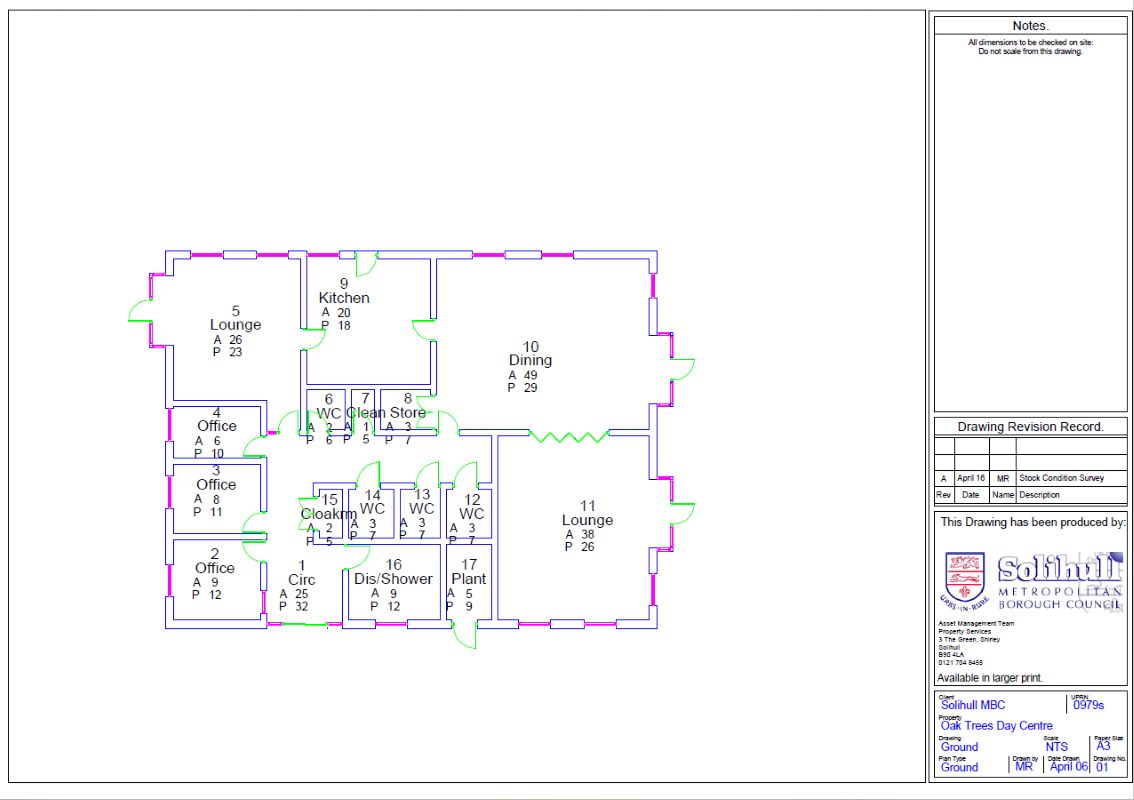
Task: Select the Stock Condition Survey revision entry
Action: [x=1061, y=479]
